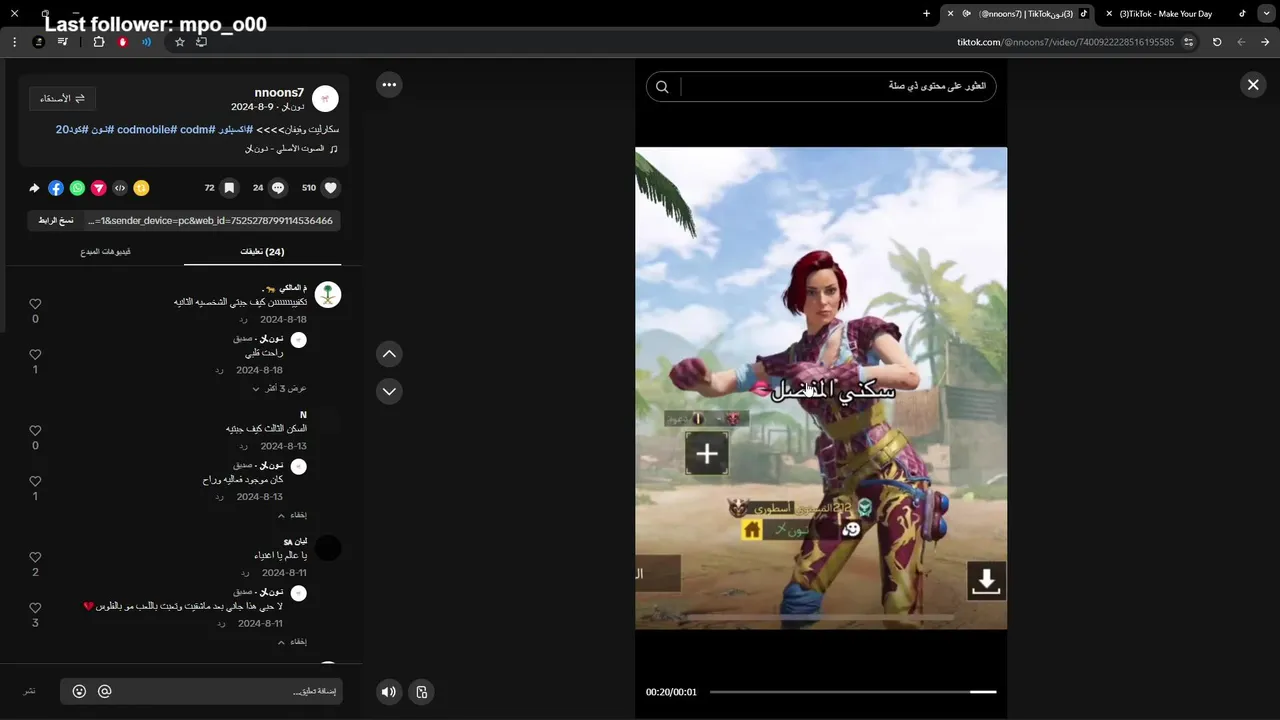
Task: Open the #codmobile hashtag
Action: point(147,129)
